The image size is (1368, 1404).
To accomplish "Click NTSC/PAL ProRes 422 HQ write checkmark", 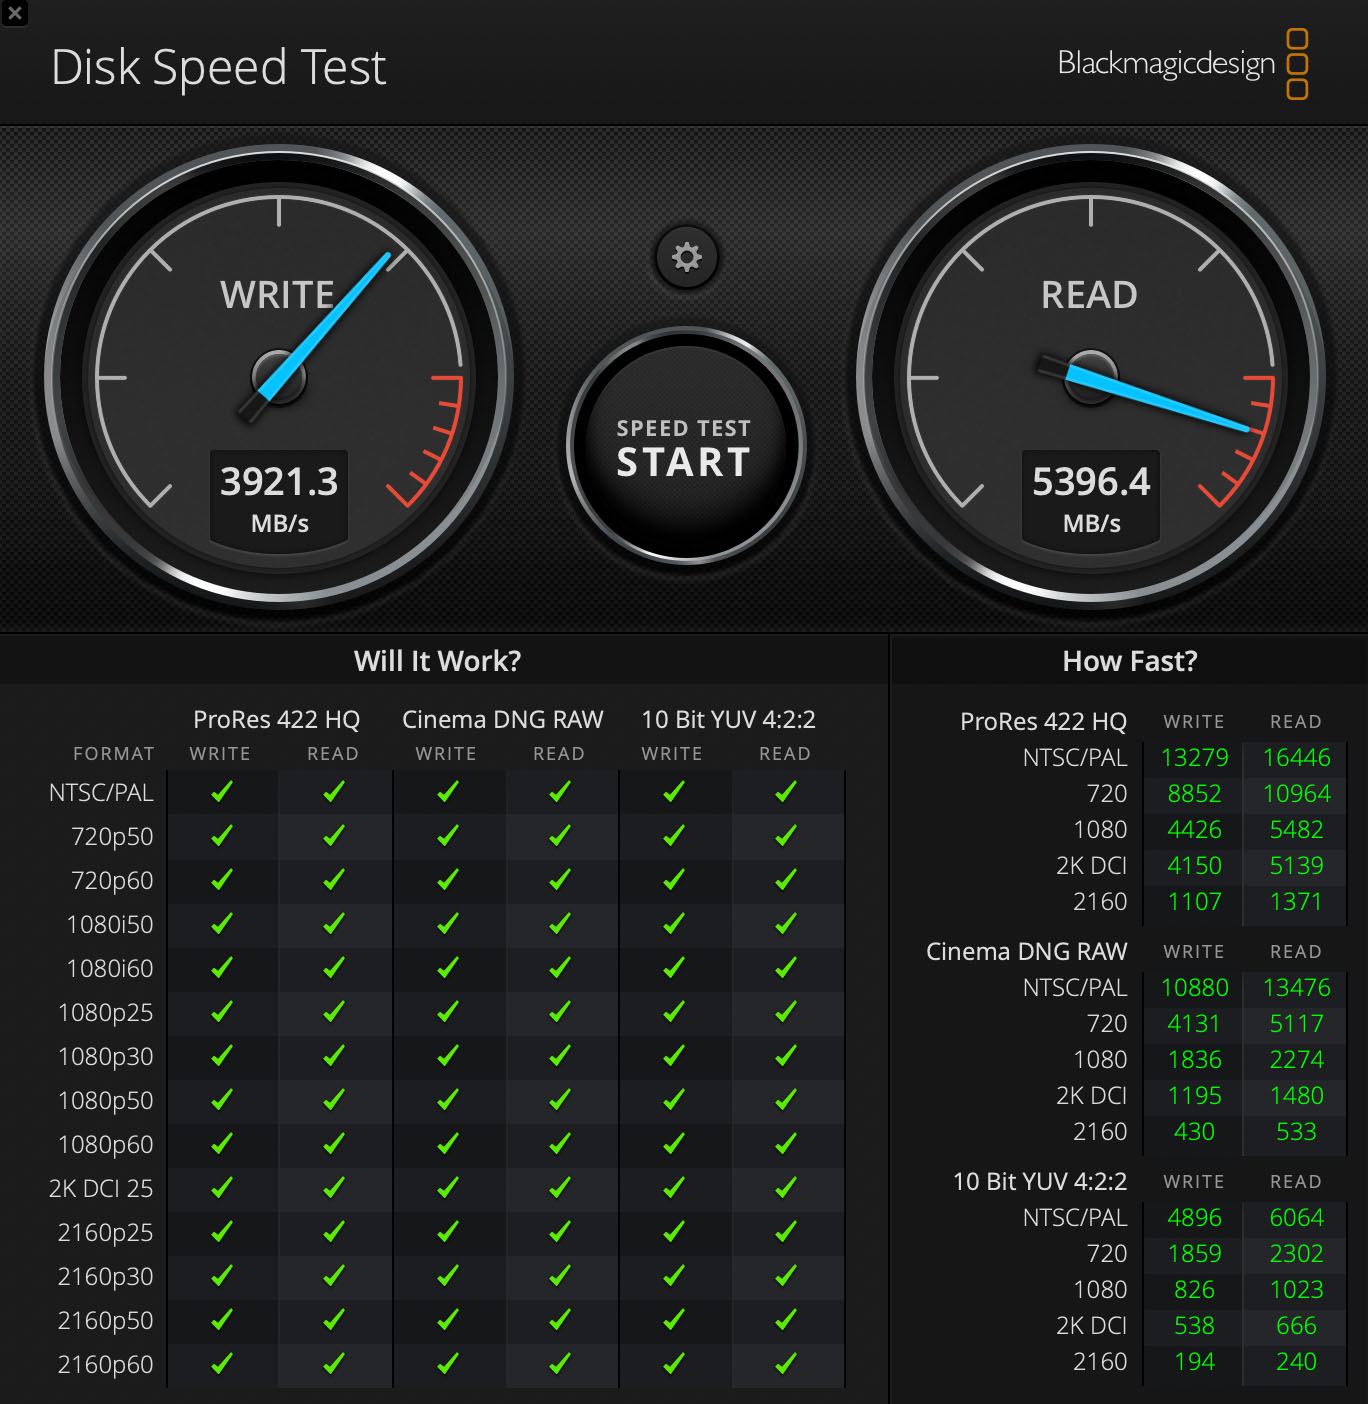I will tap(221, 792).
